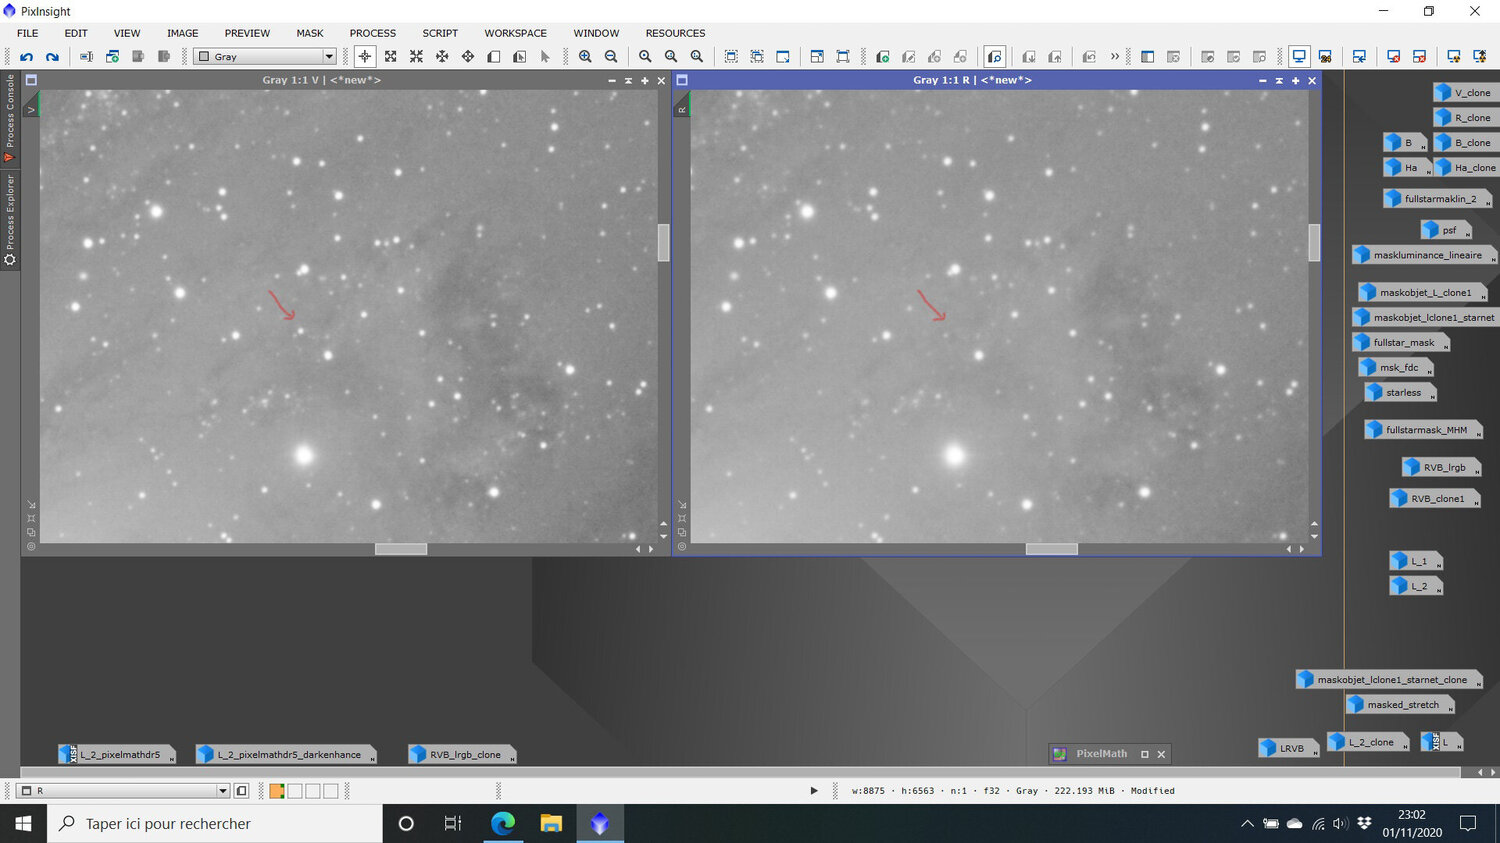Click the PixInsight taskbar icon
Screen dimensions: 1500x843
tap(599, 823)
